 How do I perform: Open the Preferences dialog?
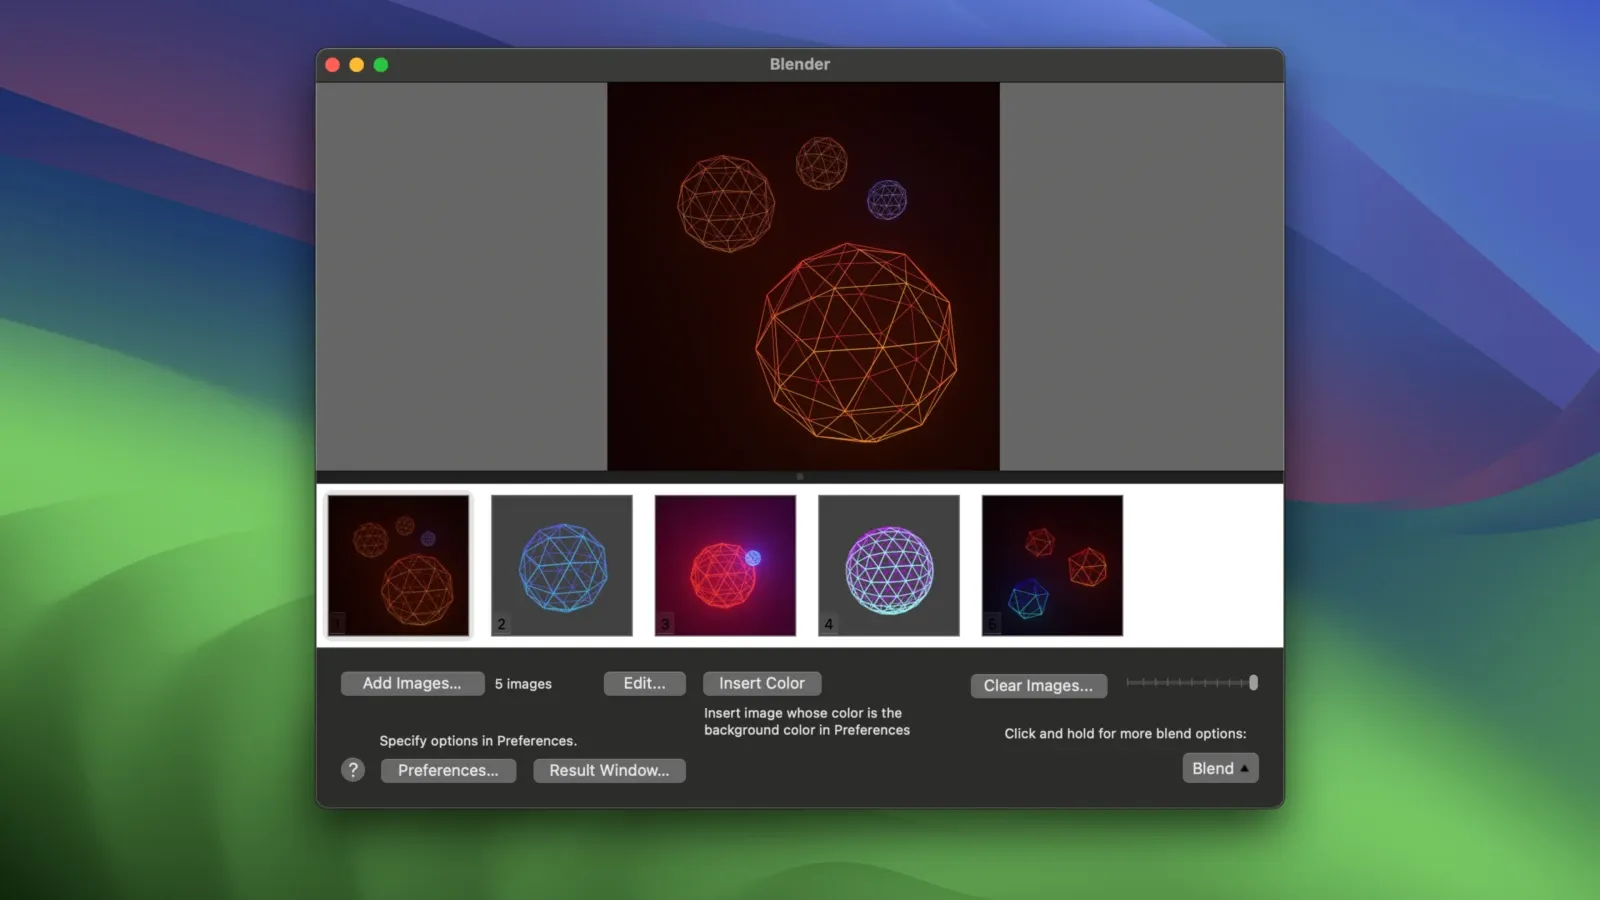tap(448, 770)
